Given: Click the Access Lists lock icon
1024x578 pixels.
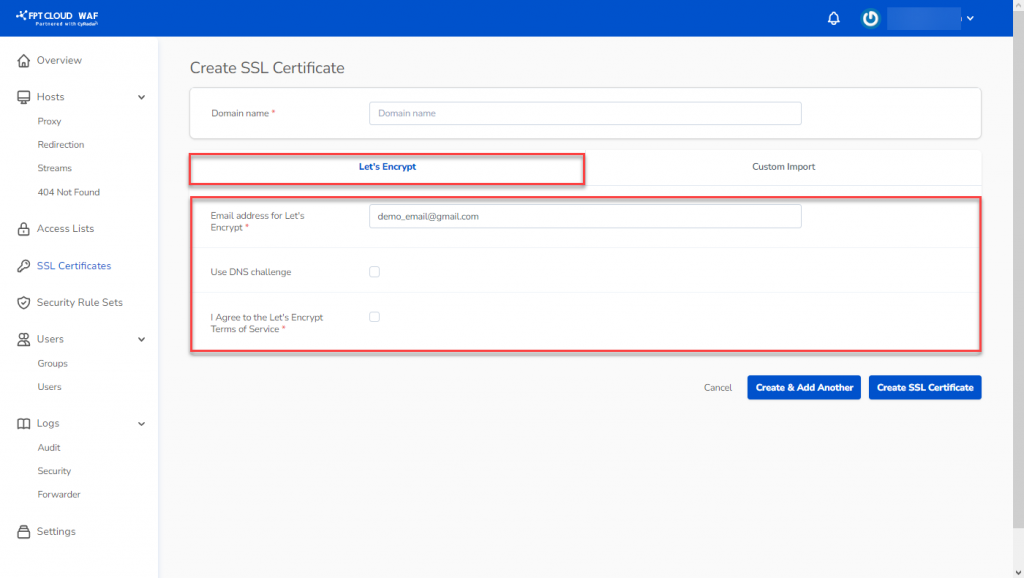Looking at the screenshot, I should point(24,229).
